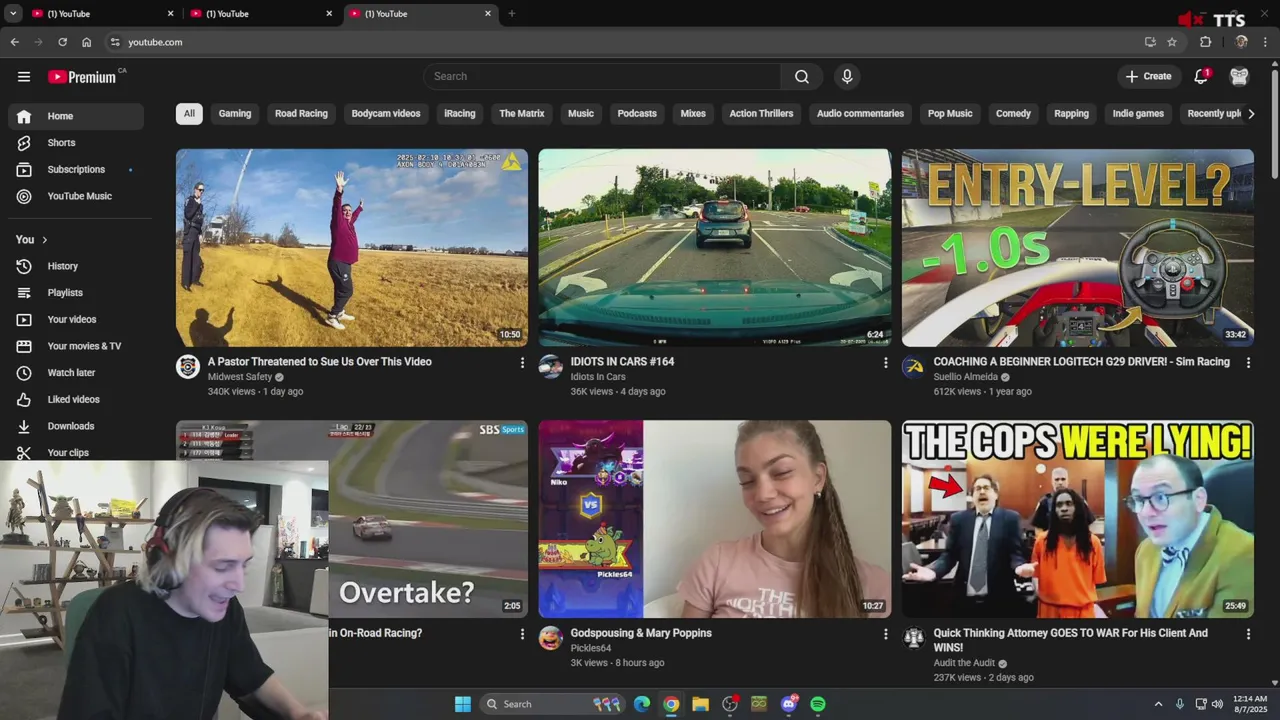The width and height of the screenshot is (1280, 720).
Task: Select the Podcasts filter chip
Action: pyautogui.click(x=637, y=114)
